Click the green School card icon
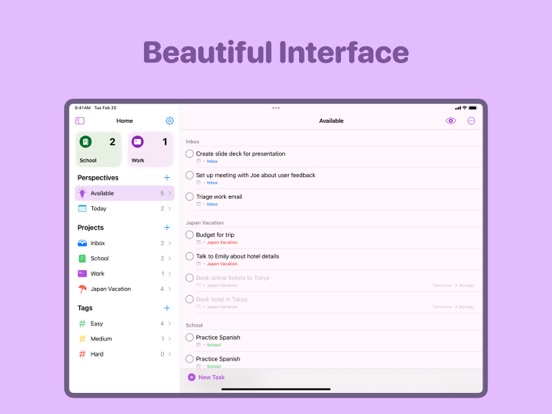 click(x=86, y=142)
